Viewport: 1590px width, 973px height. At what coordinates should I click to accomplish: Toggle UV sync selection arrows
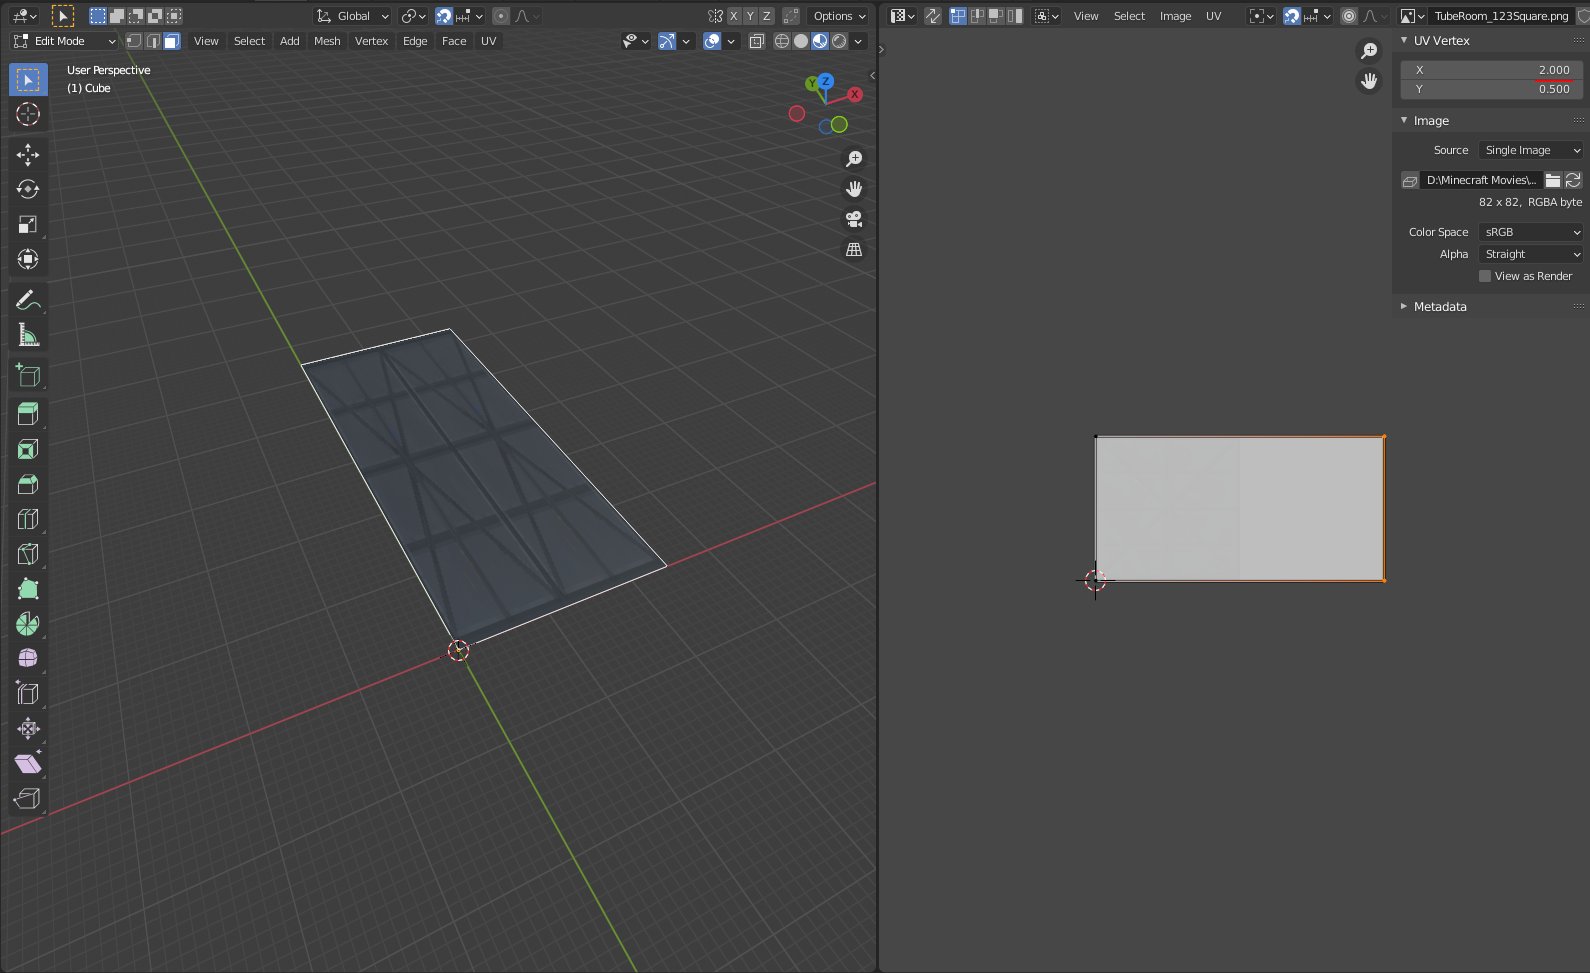[933, 16]
